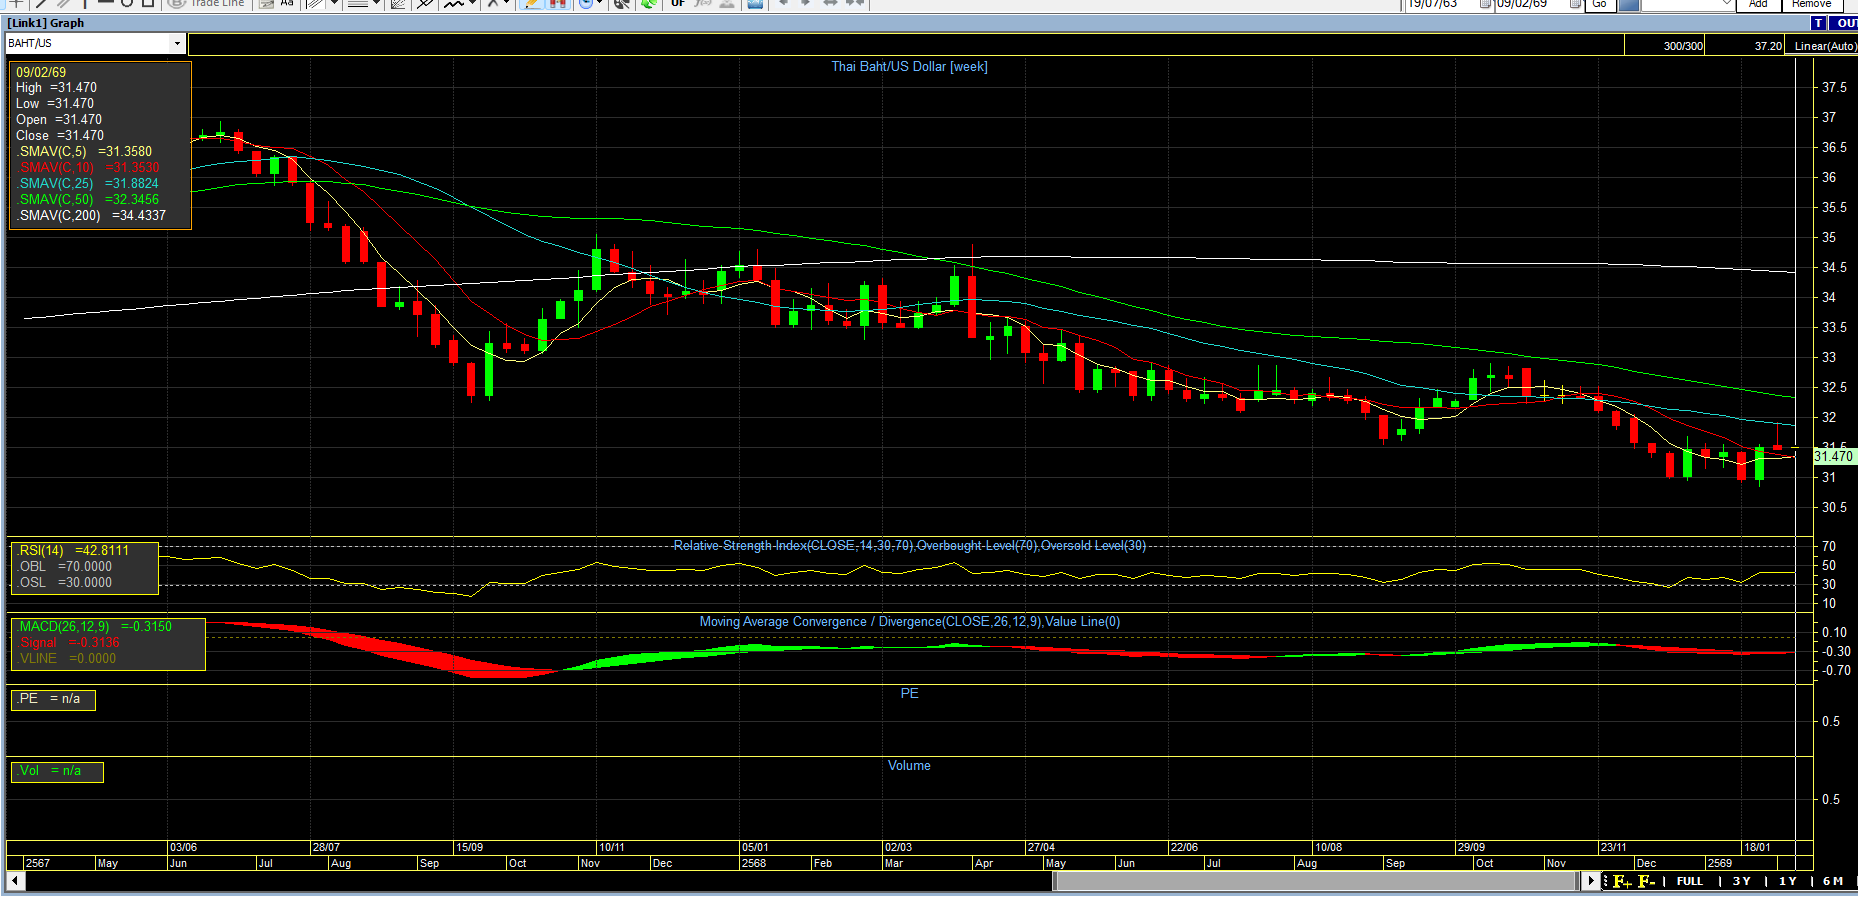Click the 18/01 date marker on timeline
Image resolution: width=1858 pixels, height=897 pixels.
pyautogui.click(x=1757, y=848)
